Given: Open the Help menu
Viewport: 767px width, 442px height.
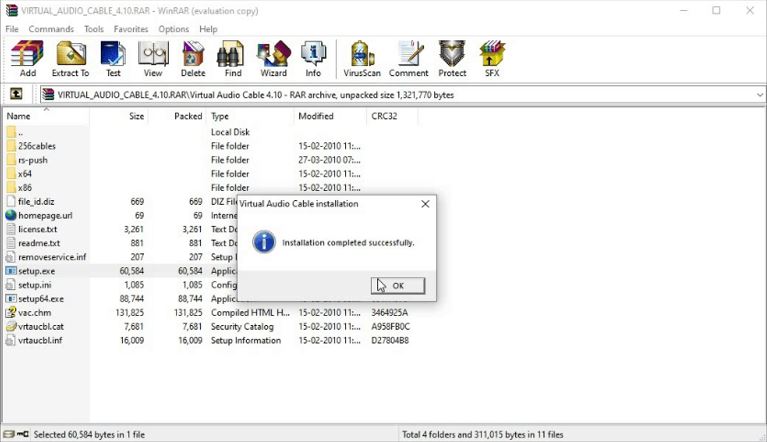Looking at the screenshot, I should point(208,29).
